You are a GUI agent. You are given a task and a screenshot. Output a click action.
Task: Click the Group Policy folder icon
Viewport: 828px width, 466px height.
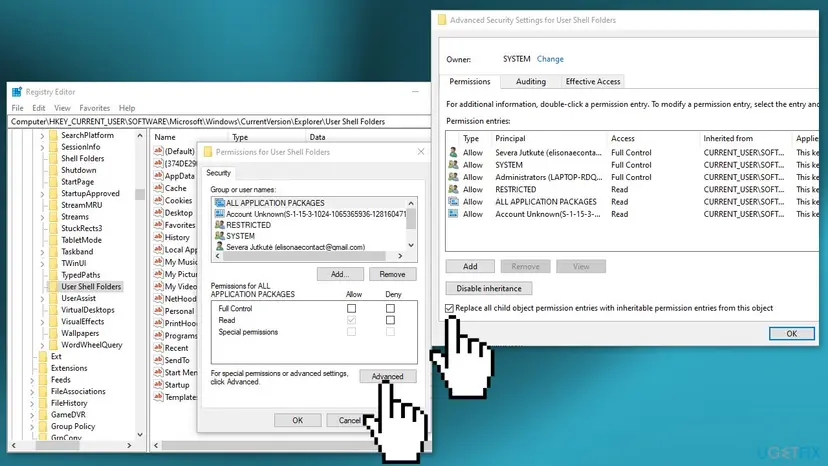(43, 426)
